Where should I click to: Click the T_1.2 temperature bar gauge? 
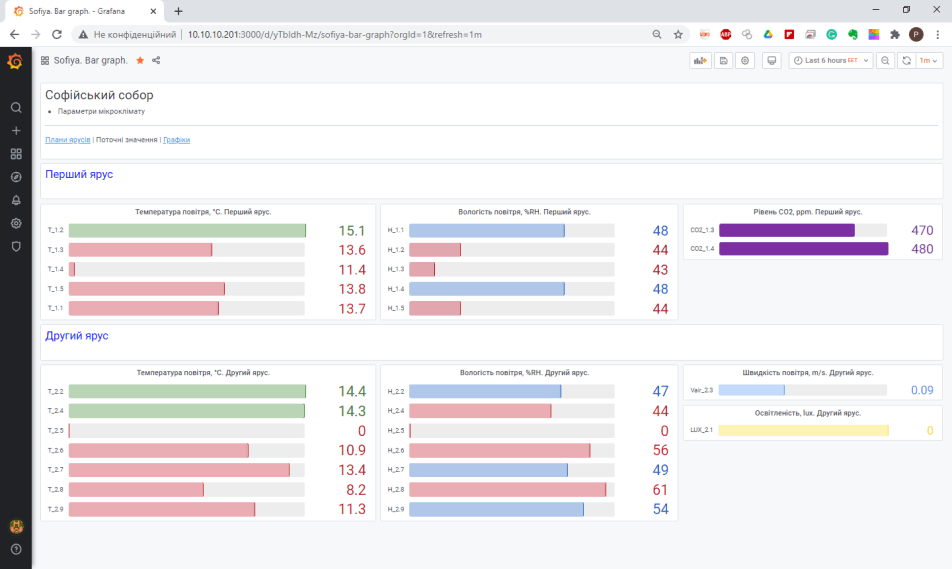(x=187, y=230)
